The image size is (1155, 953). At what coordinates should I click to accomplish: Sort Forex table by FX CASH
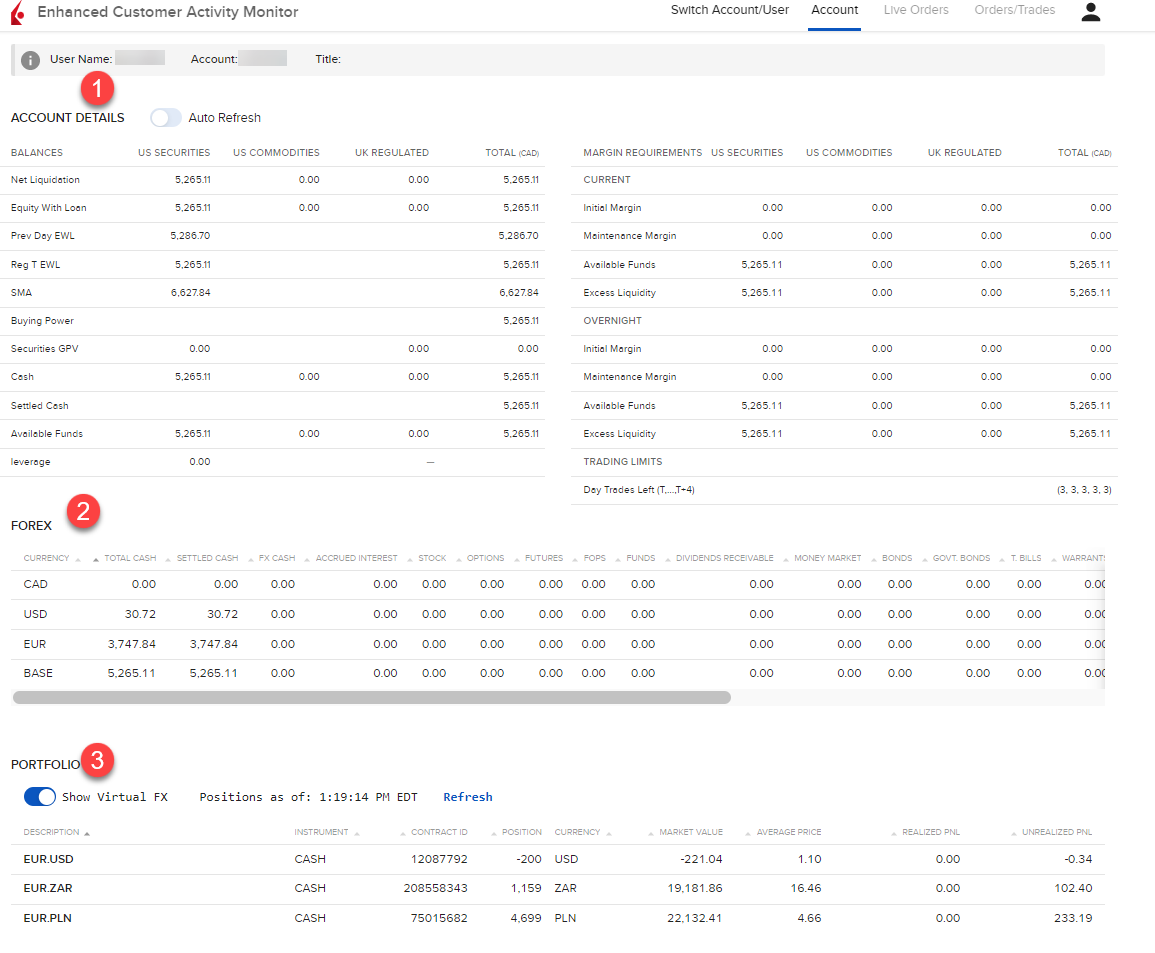pyautogui.click(x=276, y=558)
